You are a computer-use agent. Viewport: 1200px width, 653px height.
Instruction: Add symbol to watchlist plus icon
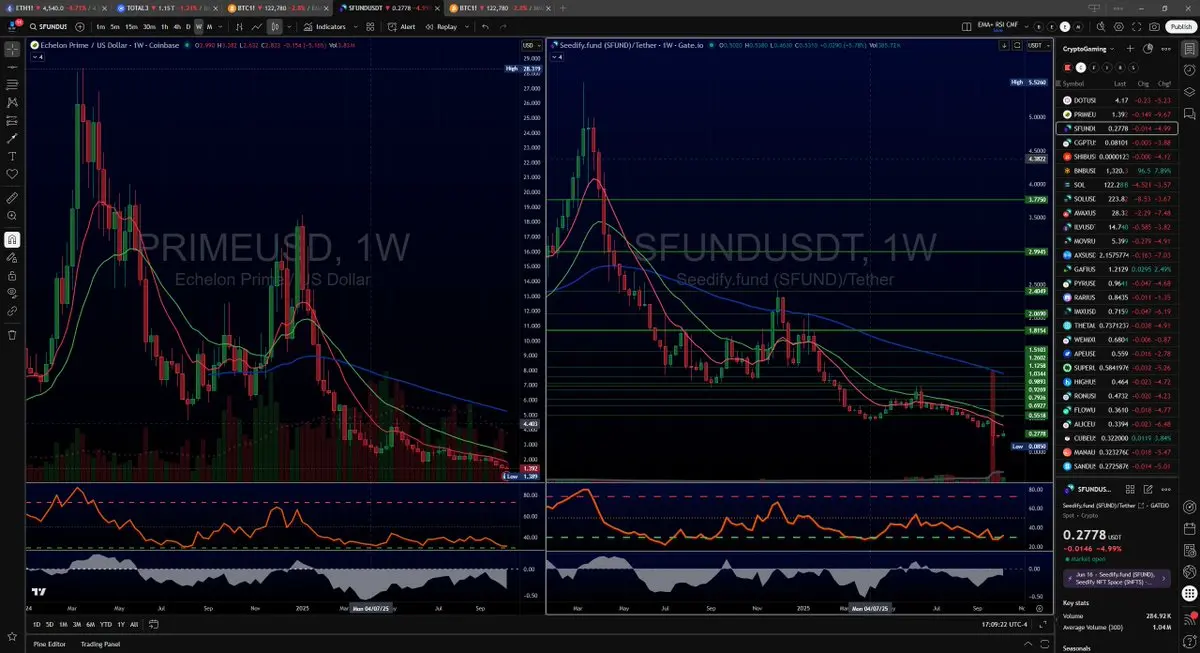(1130, 48)
